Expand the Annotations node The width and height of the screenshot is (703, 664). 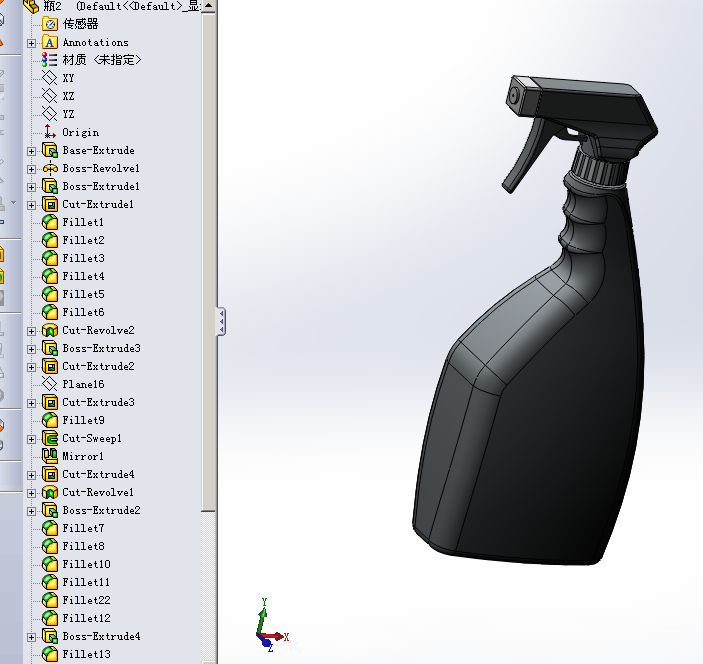click(x=31, y=43)
